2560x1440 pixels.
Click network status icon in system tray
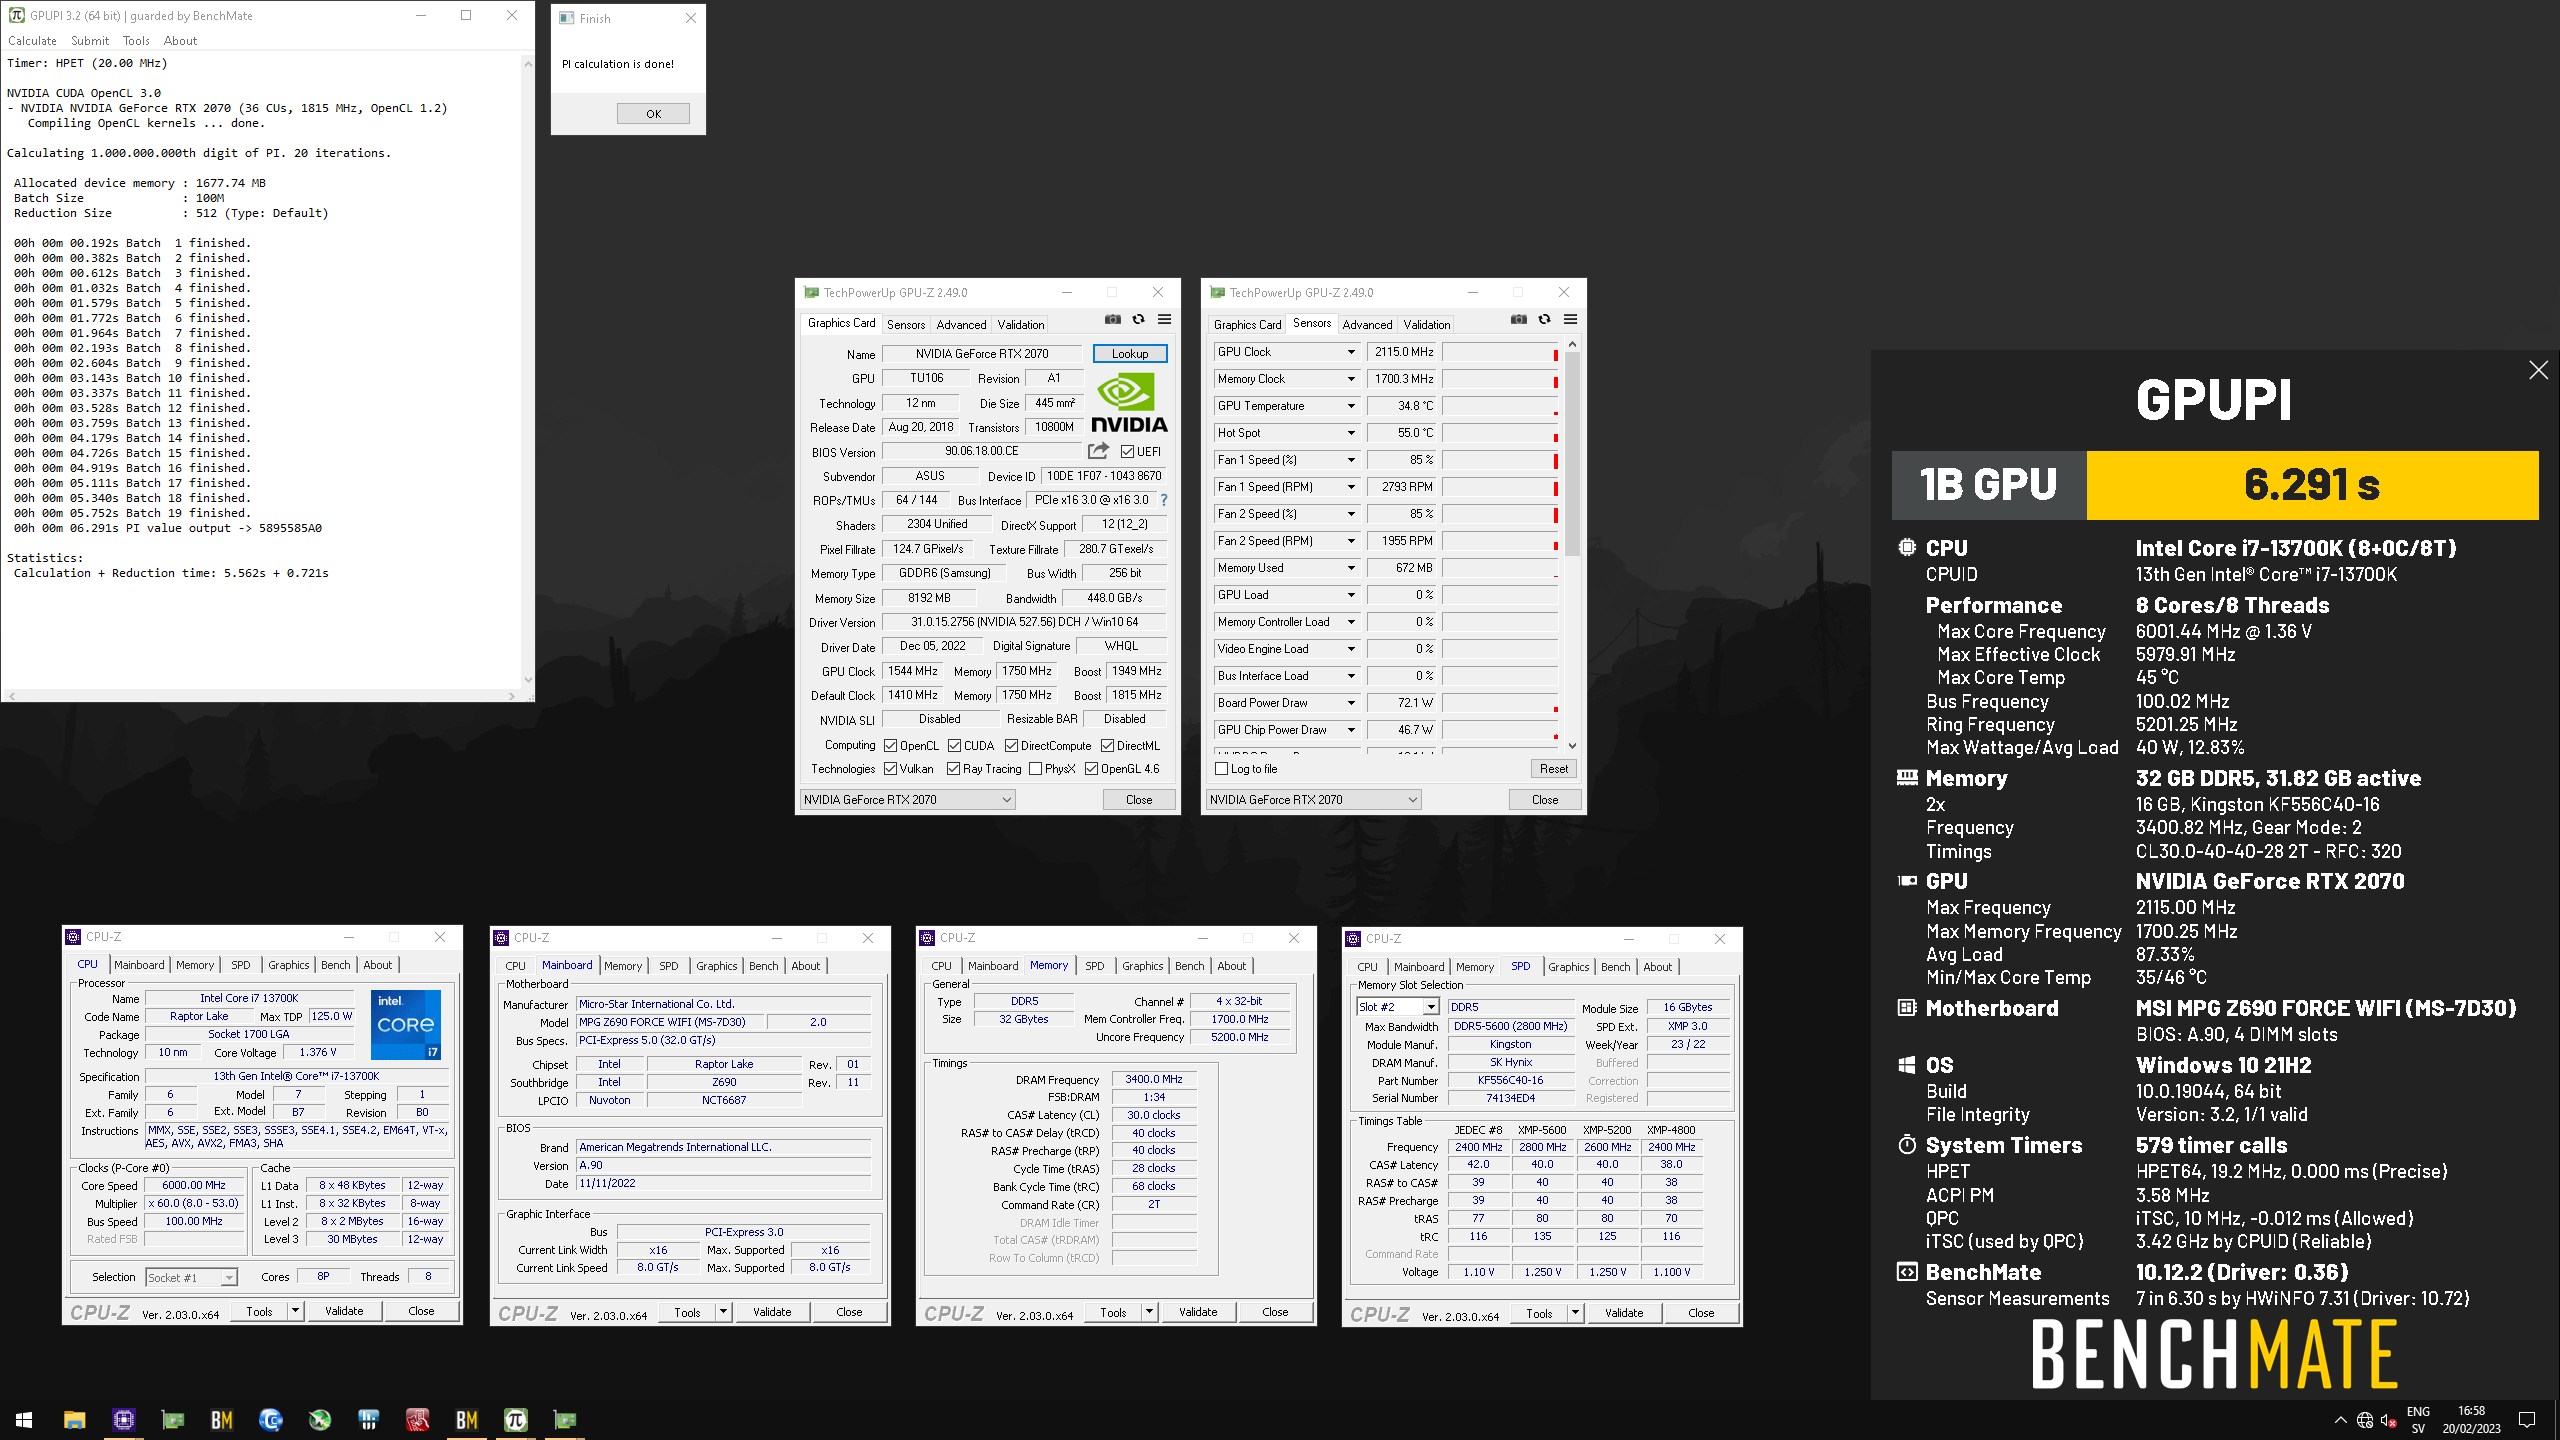(x=2365, y=1420)
